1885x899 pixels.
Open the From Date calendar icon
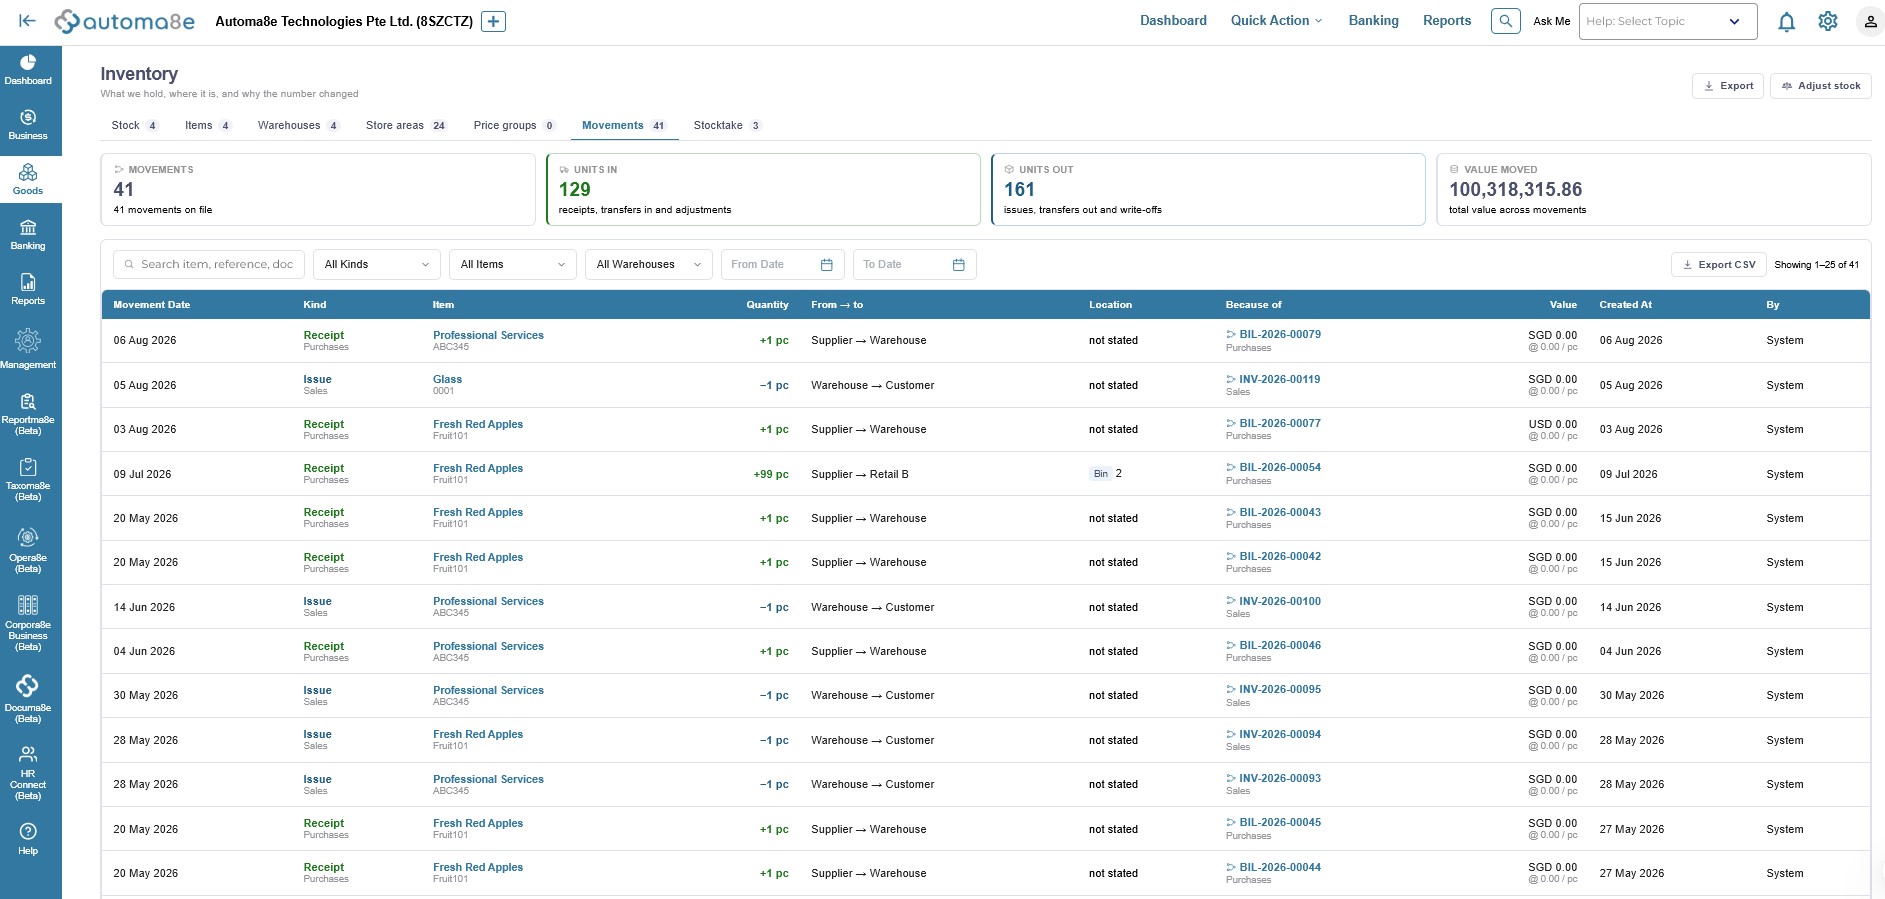point(826,265)
